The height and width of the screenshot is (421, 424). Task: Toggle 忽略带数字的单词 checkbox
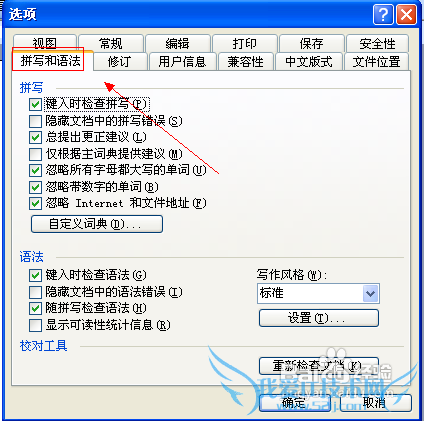pyautogui.click(x=35, y=187)
